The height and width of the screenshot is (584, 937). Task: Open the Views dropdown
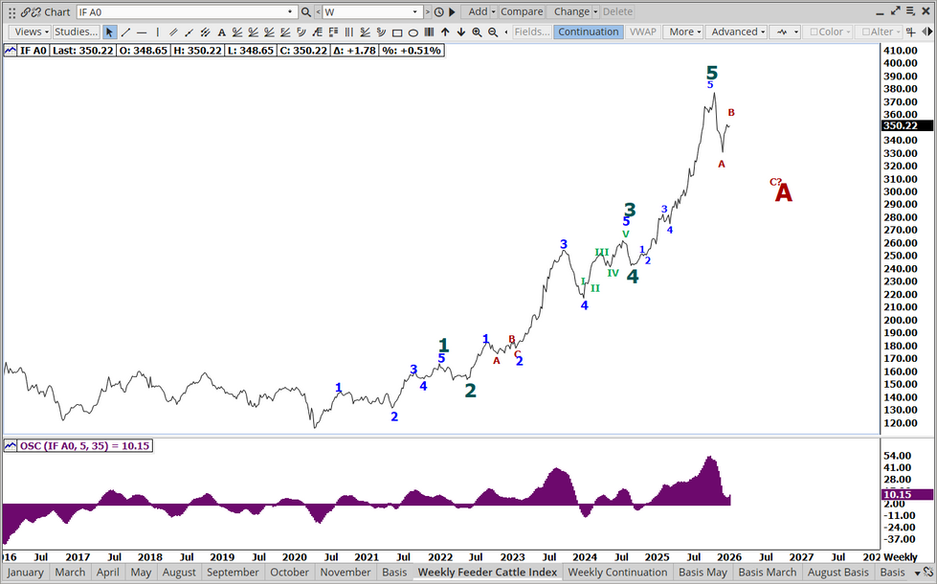29,32
